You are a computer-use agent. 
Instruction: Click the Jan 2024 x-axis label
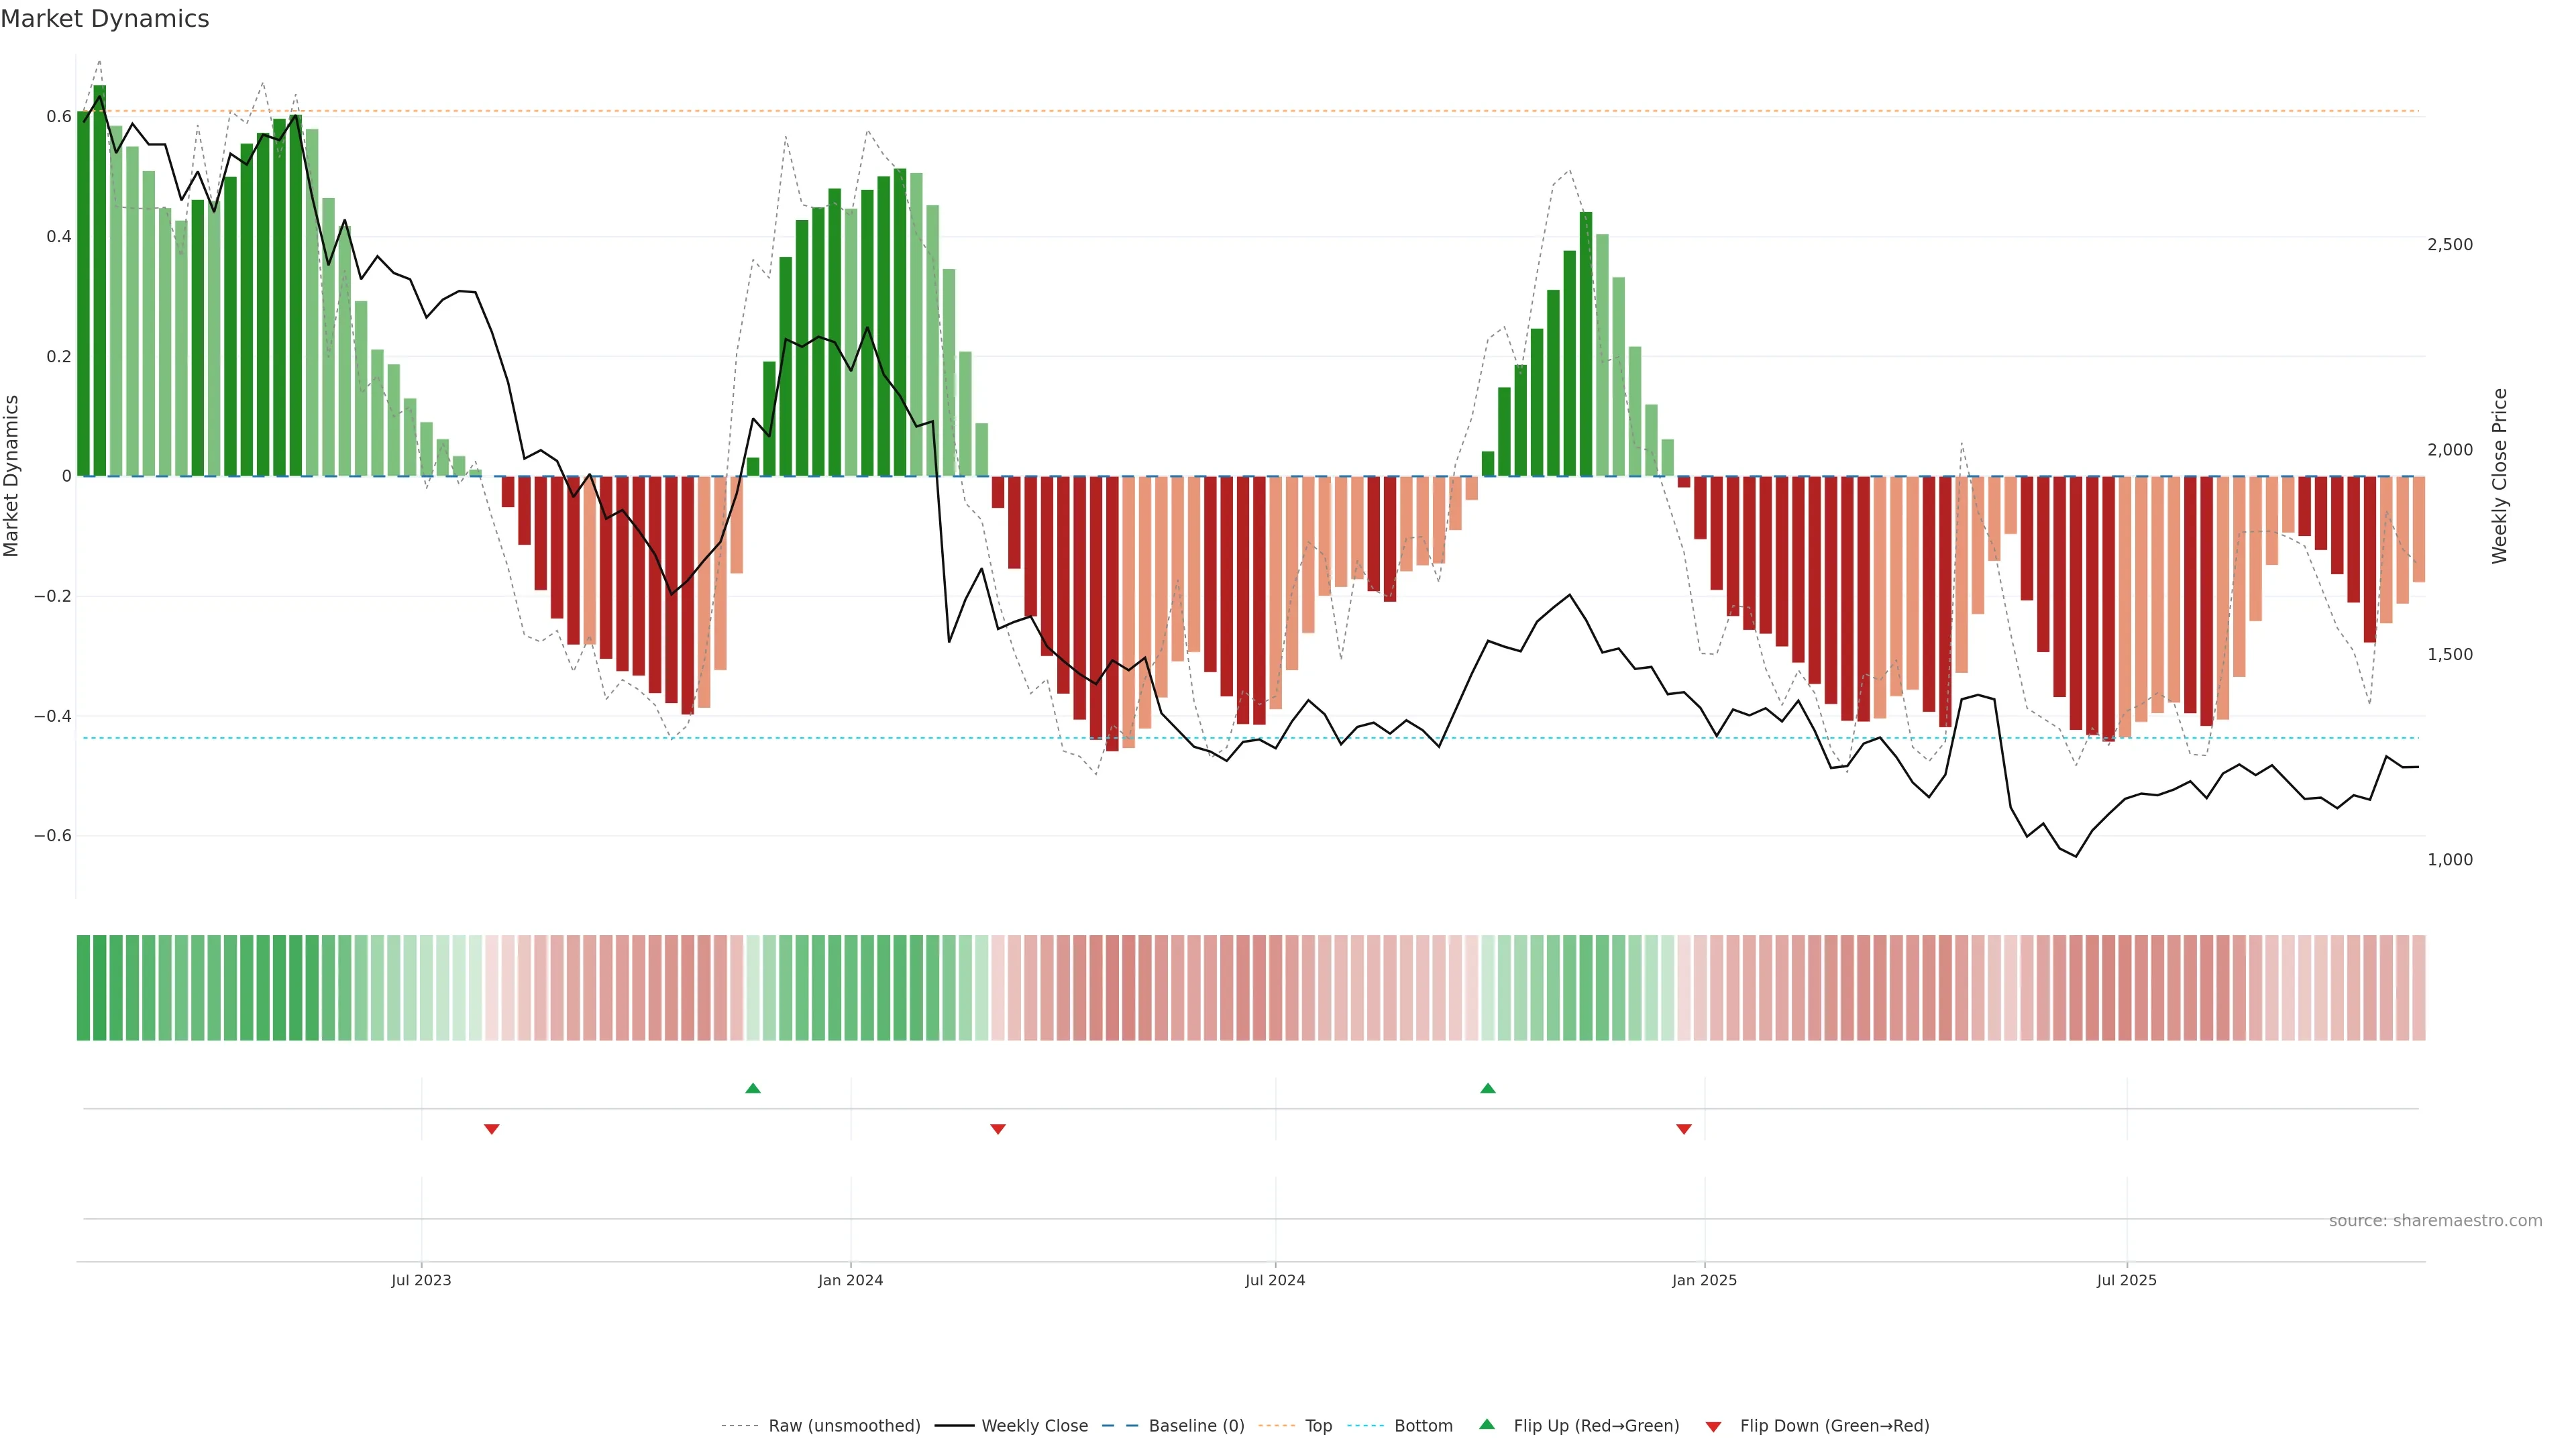[850, 1280]
